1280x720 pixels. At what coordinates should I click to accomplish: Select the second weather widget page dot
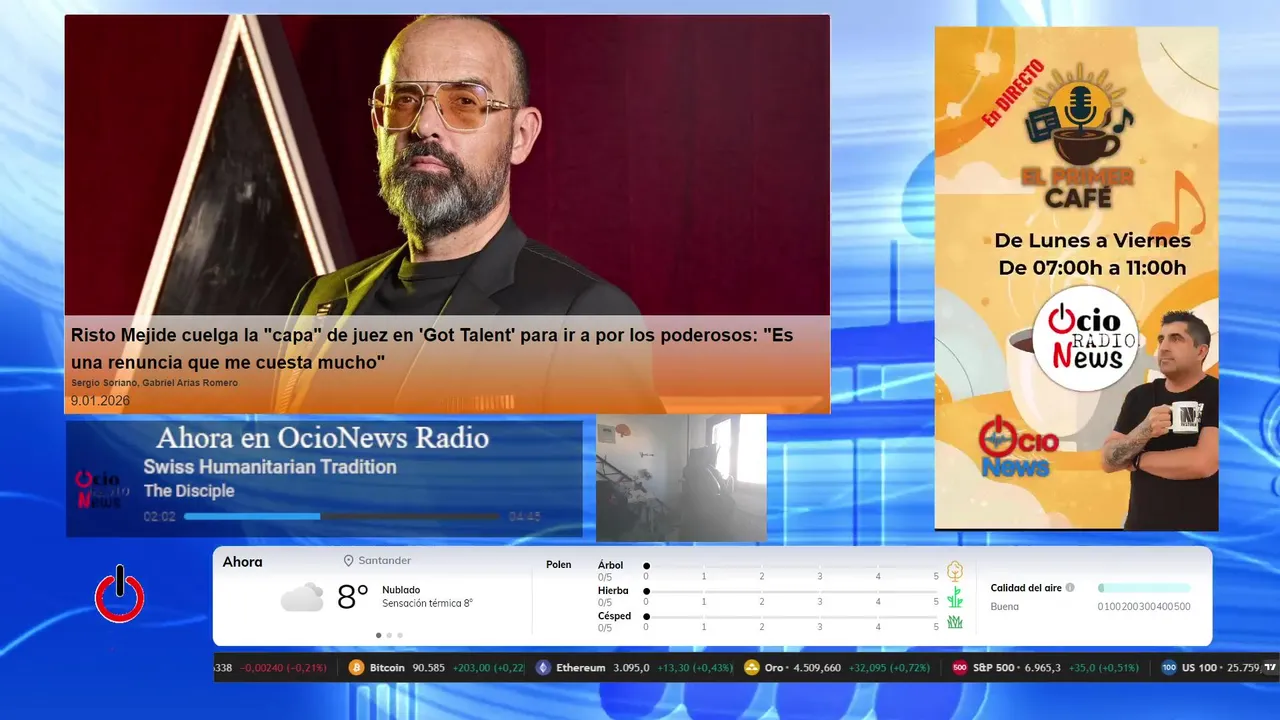coord(389,635)
